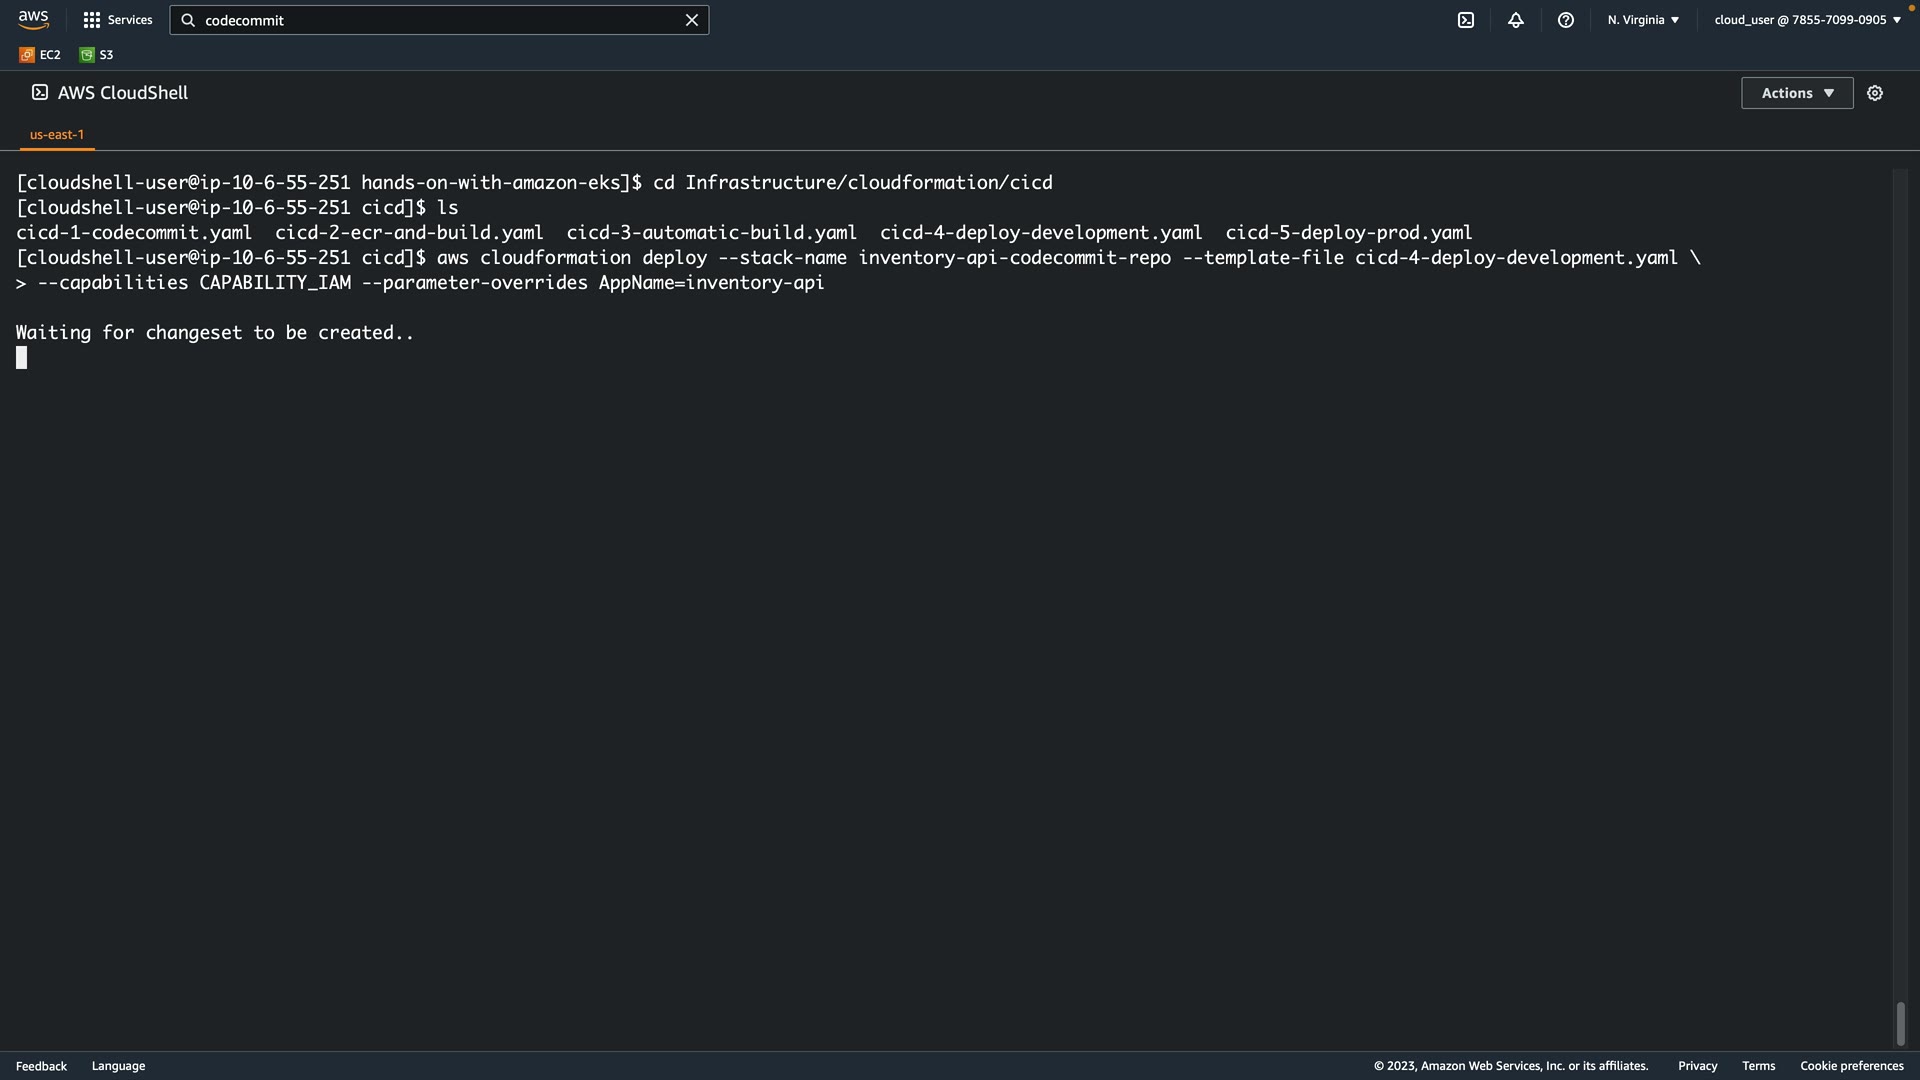Open the EC2 favorite shortcut
The width and height of the screenshot is (1920, 1080).
40,55
